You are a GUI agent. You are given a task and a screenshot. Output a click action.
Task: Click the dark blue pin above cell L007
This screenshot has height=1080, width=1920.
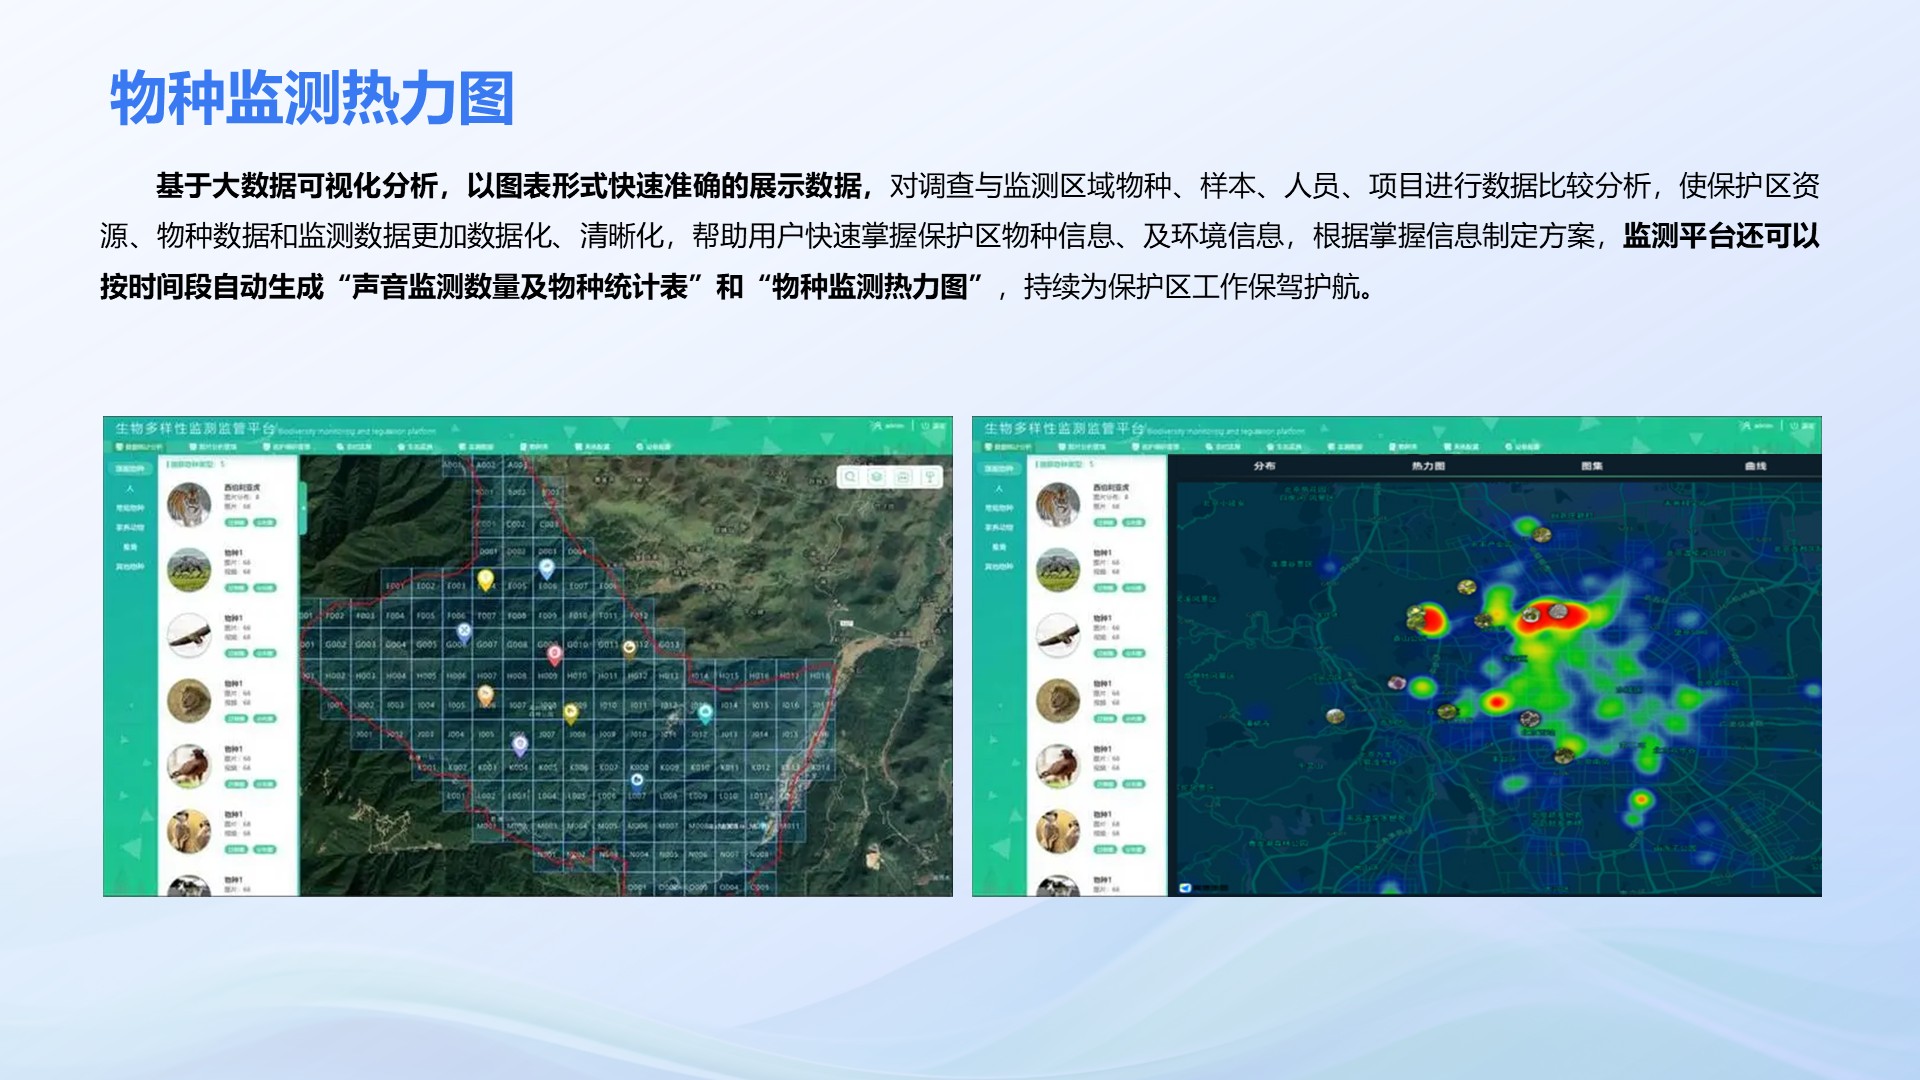point(637,780)
